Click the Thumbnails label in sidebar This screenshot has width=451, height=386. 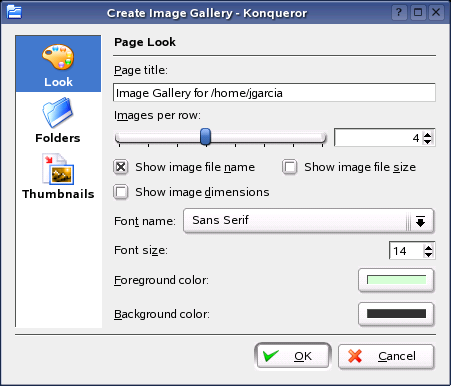pos(58,194)
